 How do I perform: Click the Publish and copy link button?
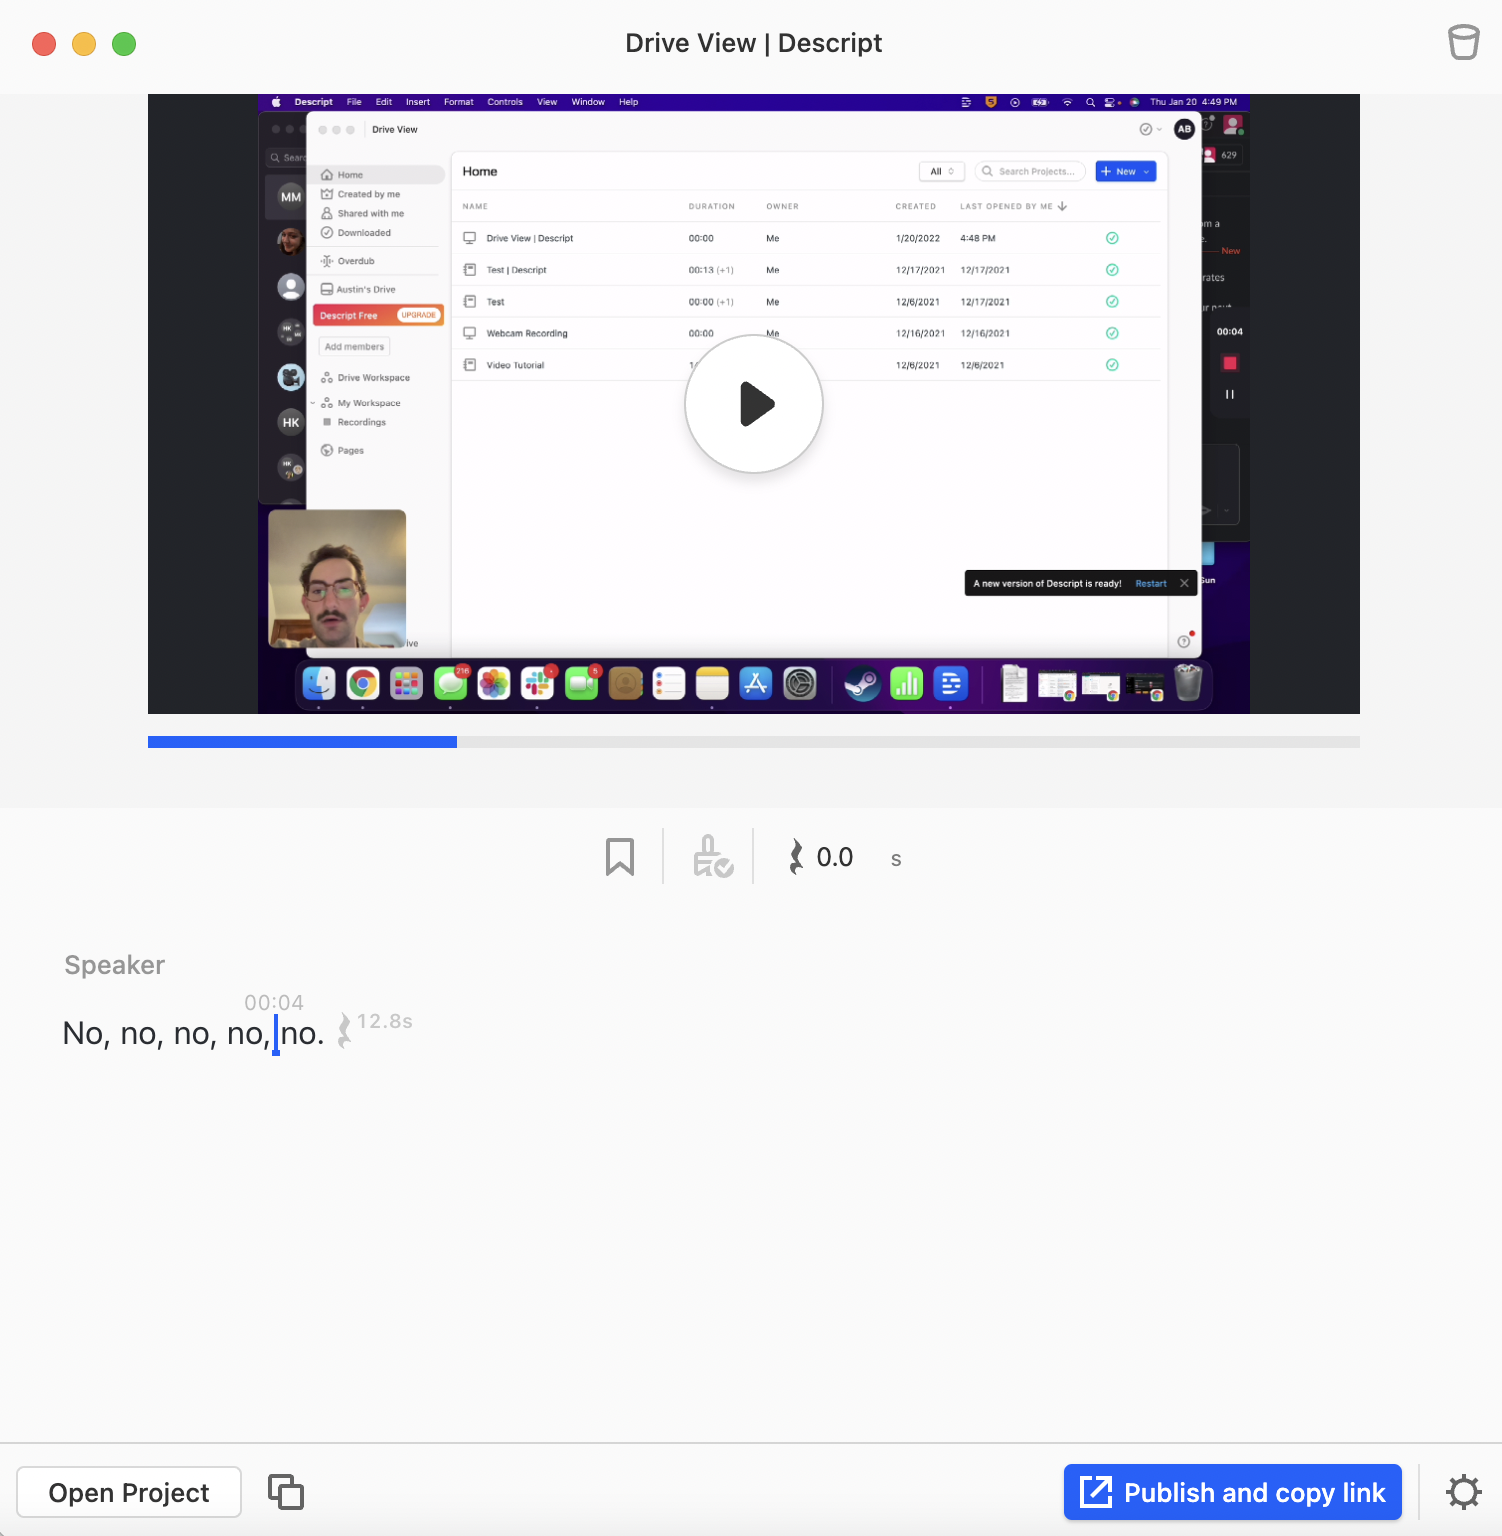click(1232, 1492)
